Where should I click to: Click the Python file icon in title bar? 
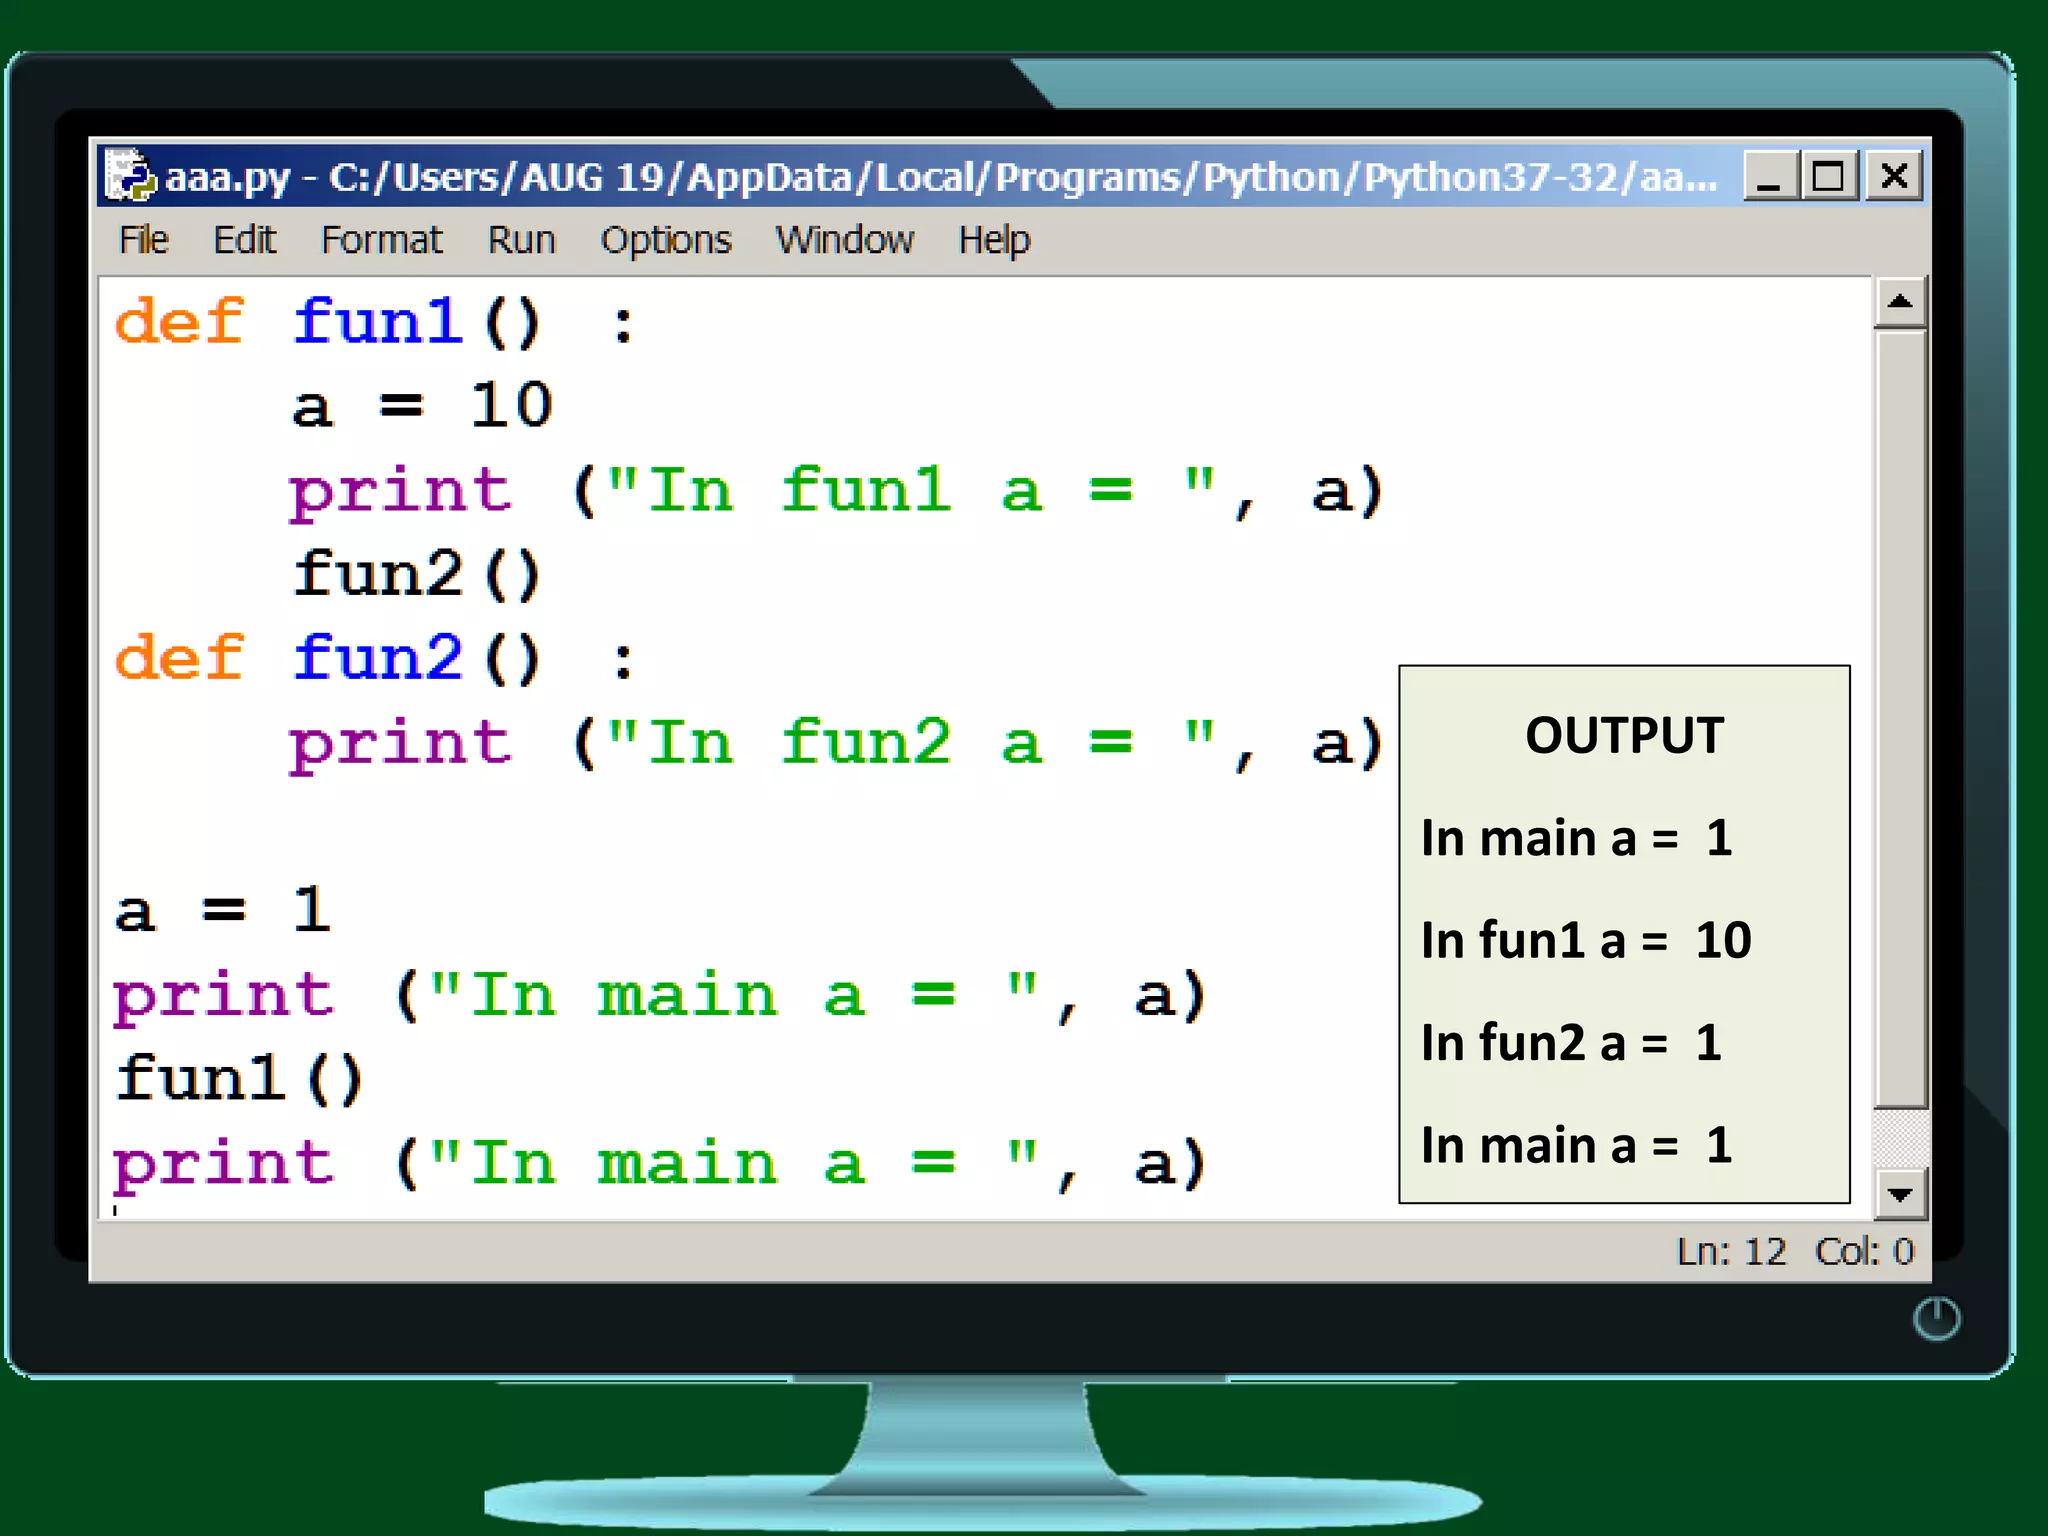pos(130,176)
